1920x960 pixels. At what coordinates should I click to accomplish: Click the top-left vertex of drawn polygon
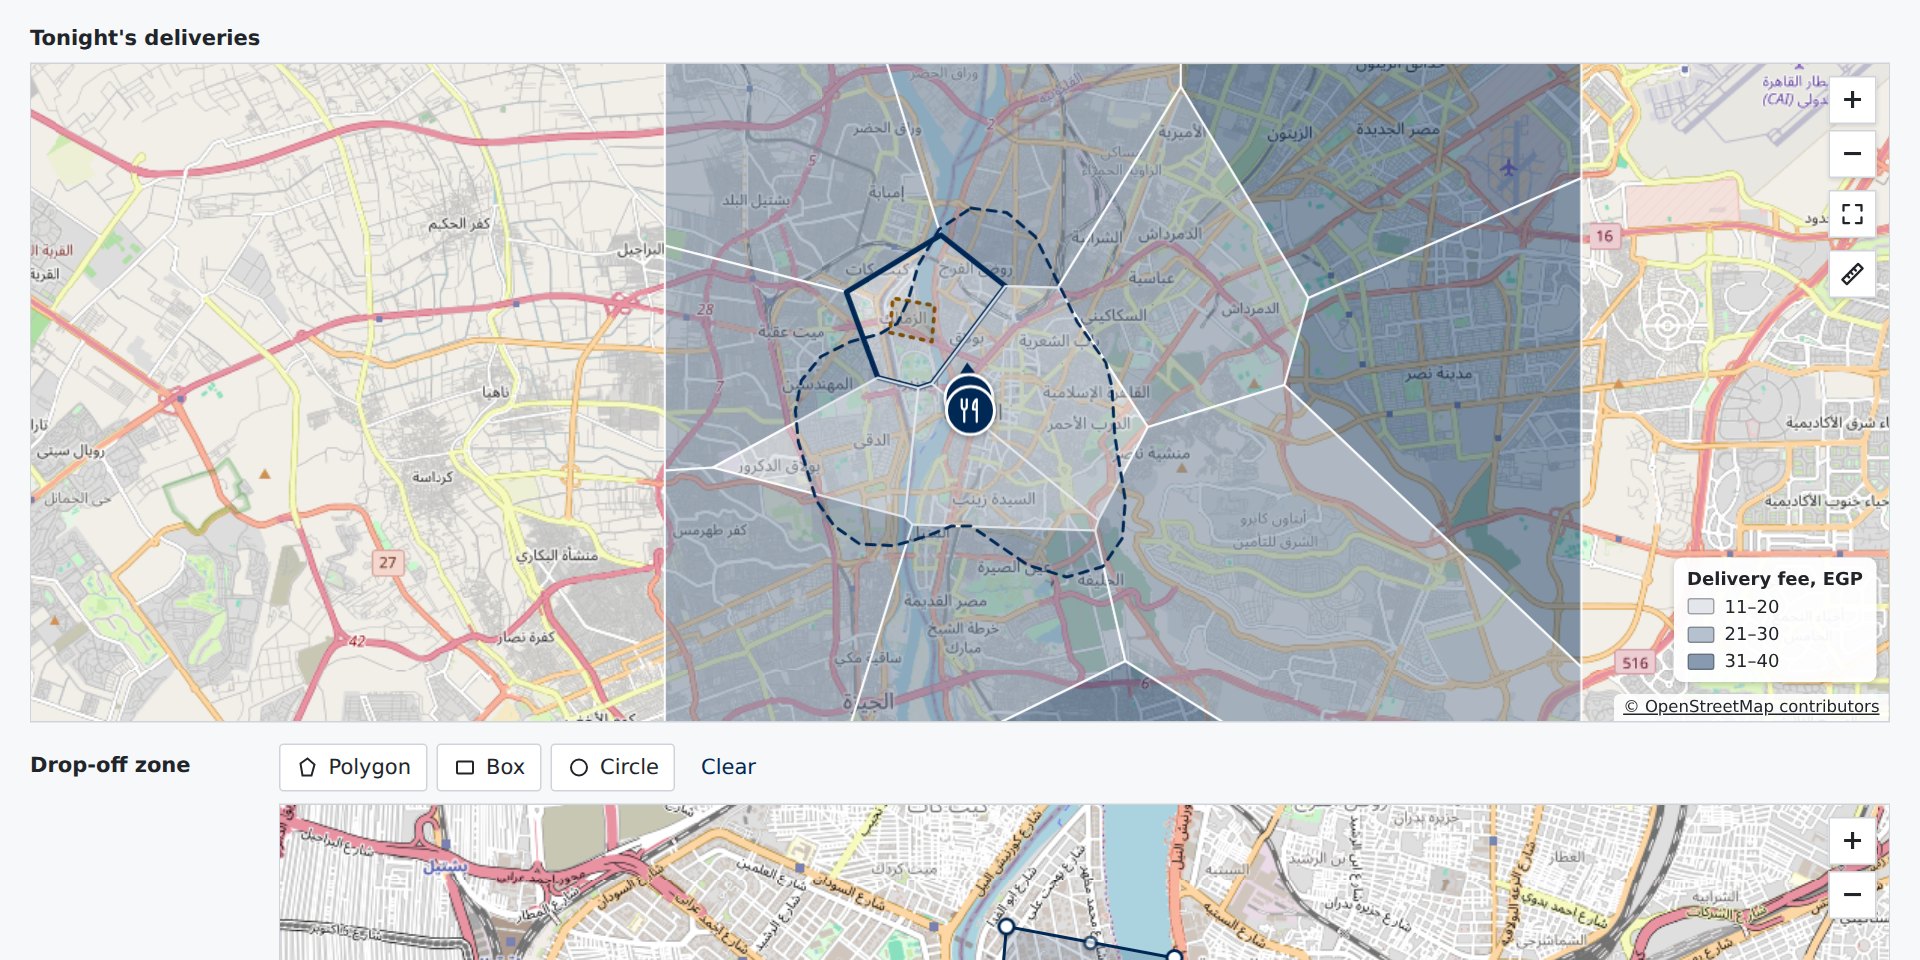pyautogui.click(x=1007, y=927)
